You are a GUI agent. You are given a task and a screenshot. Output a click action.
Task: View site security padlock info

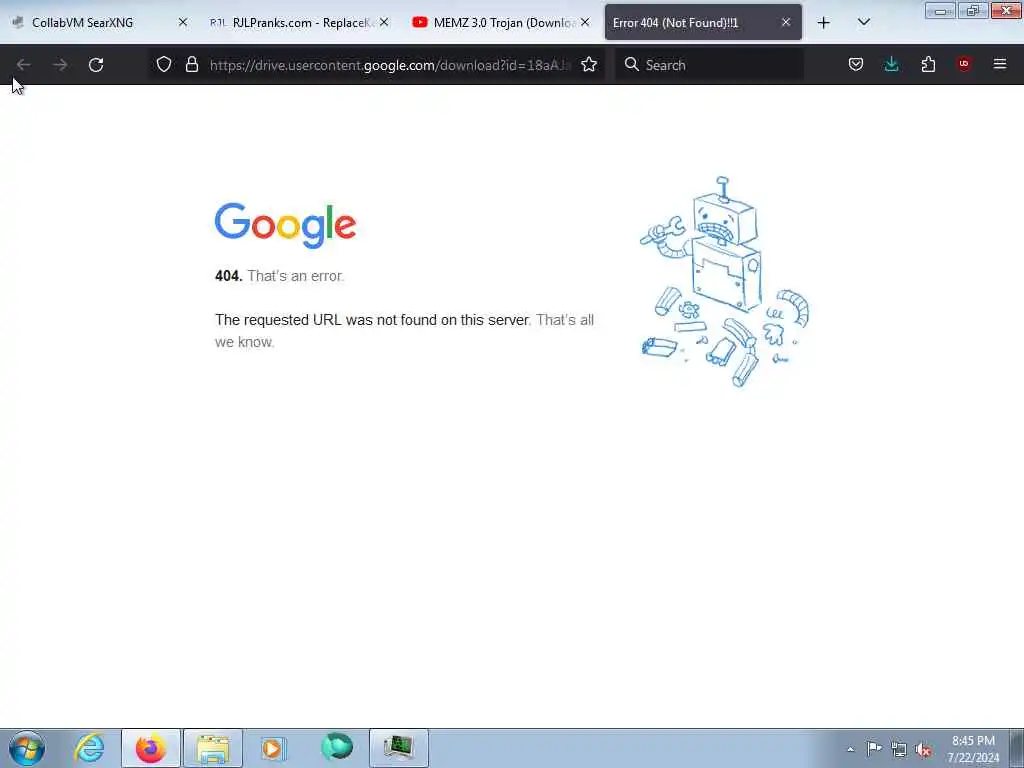pyautogui.click(x=191, y=64)
